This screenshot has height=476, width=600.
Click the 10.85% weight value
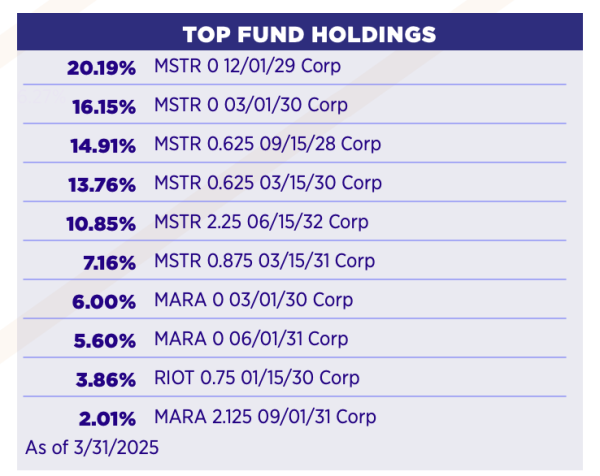[101, 223]
